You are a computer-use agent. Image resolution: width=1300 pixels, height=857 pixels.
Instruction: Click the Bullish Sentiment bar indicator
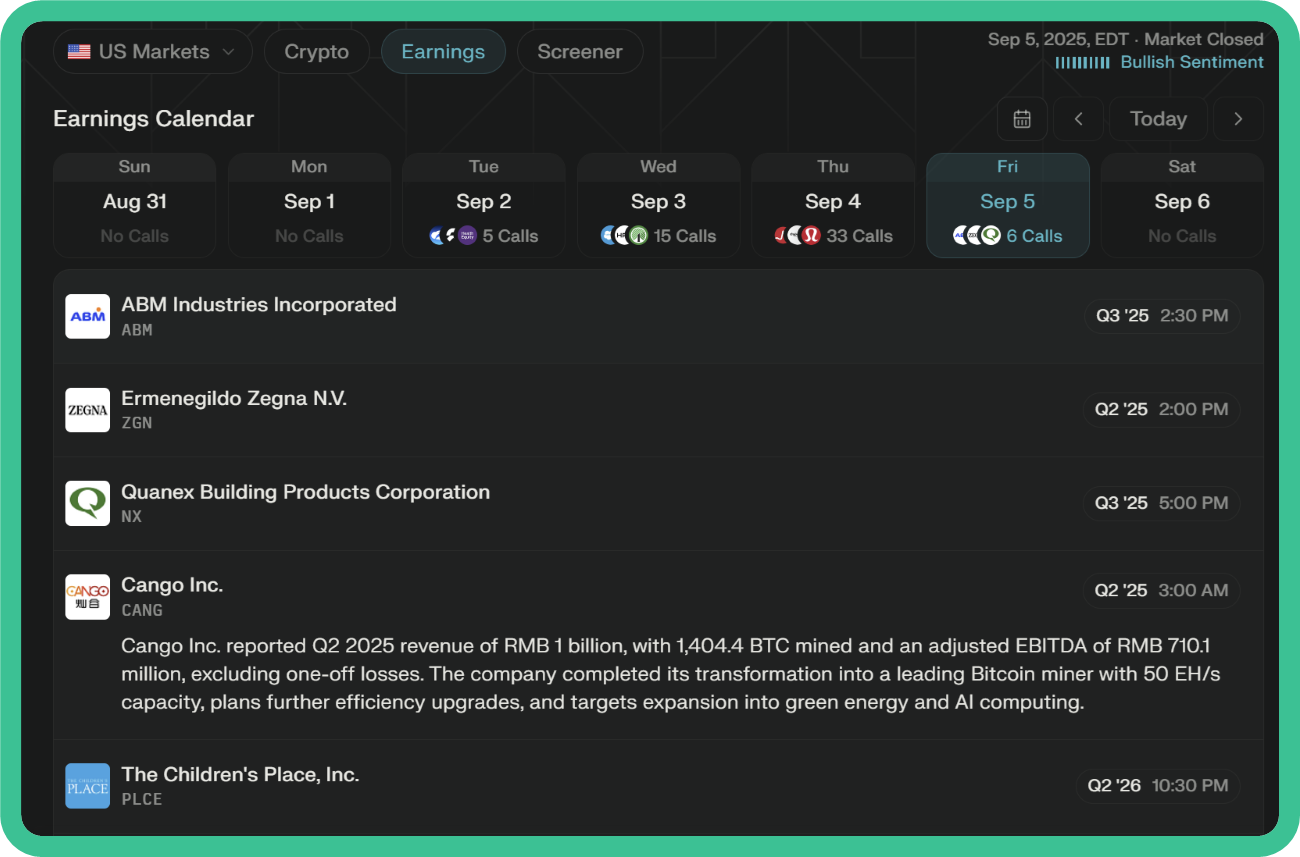pos(1083,62)
